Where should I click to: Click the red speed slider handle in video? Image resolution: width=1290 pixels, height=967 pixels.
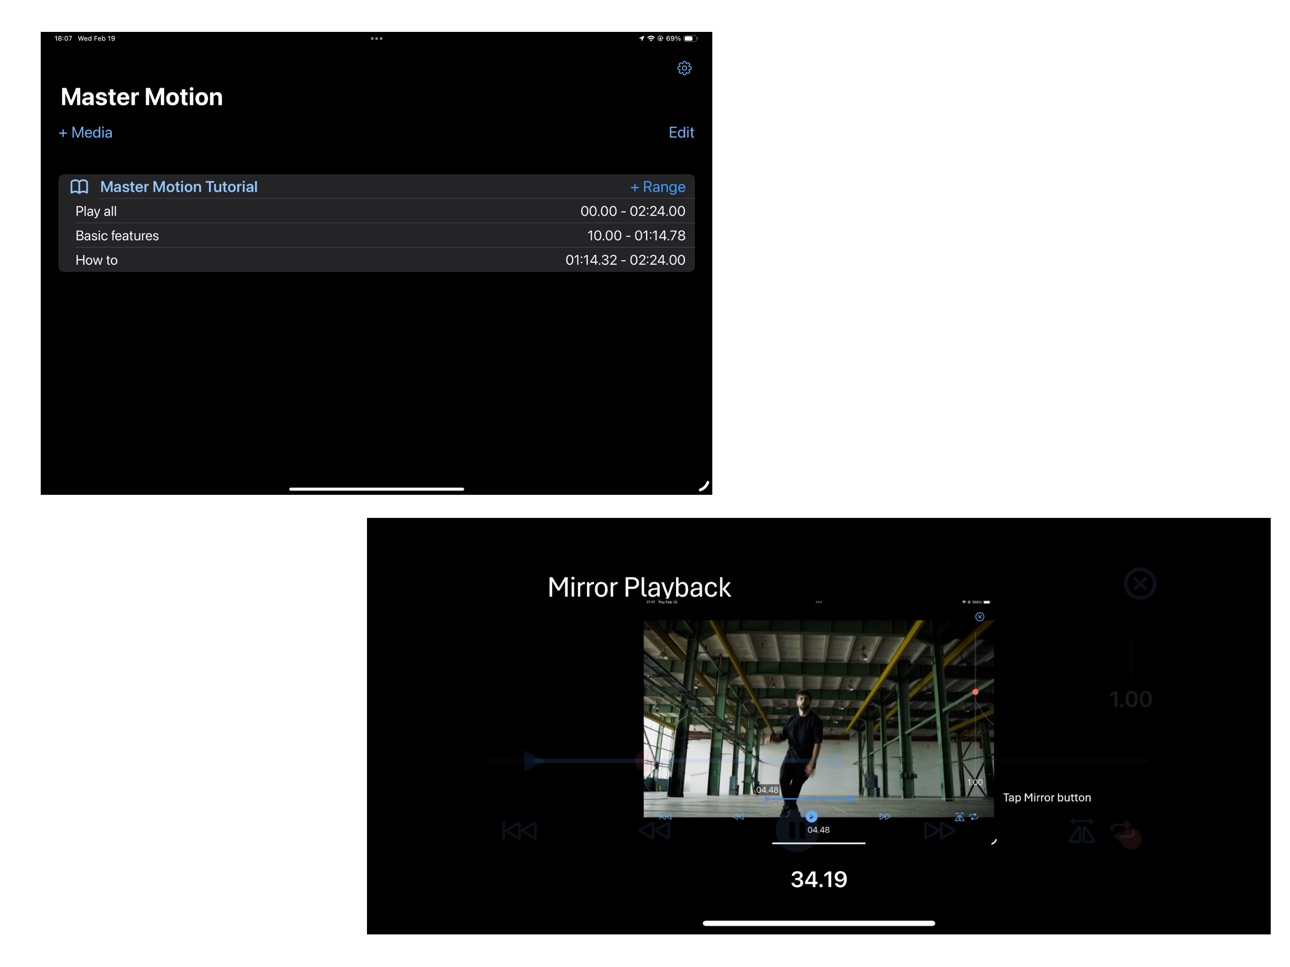pyautogui.click(x=975, y=692)
